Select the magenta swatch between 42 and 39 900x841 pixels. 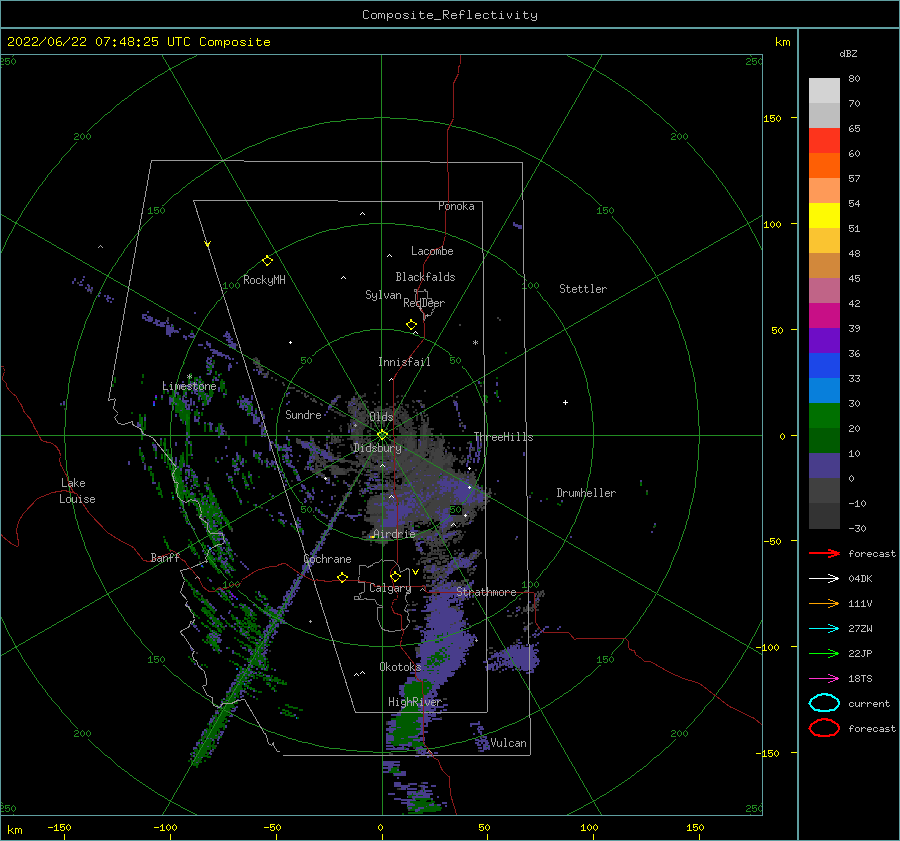(x=824, y=316)
